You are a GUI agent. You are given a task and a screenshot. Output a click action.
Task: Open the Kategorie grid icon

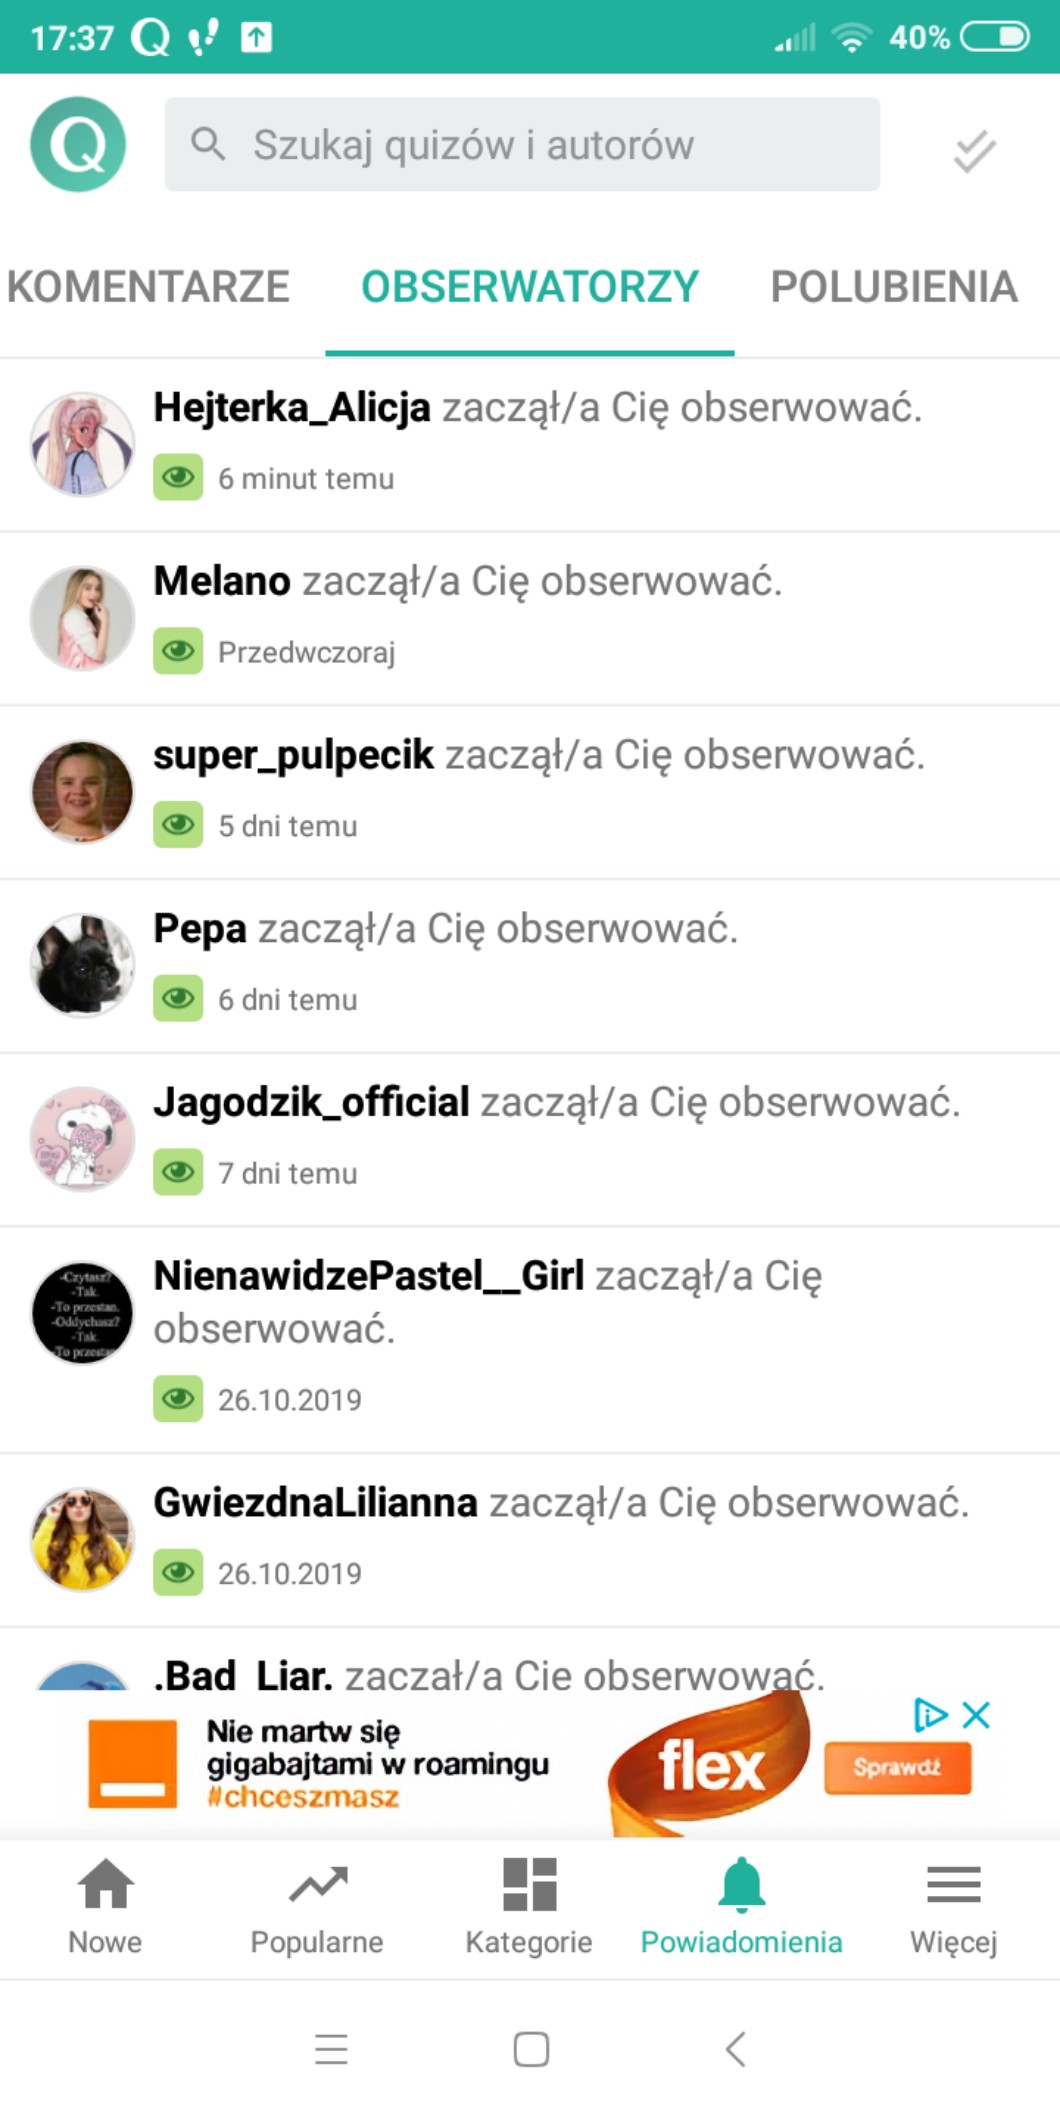coord(529,1885)
